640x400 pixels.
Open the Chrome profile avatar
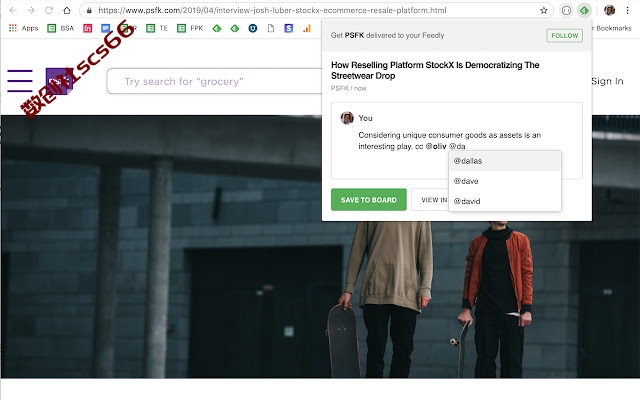609,11
